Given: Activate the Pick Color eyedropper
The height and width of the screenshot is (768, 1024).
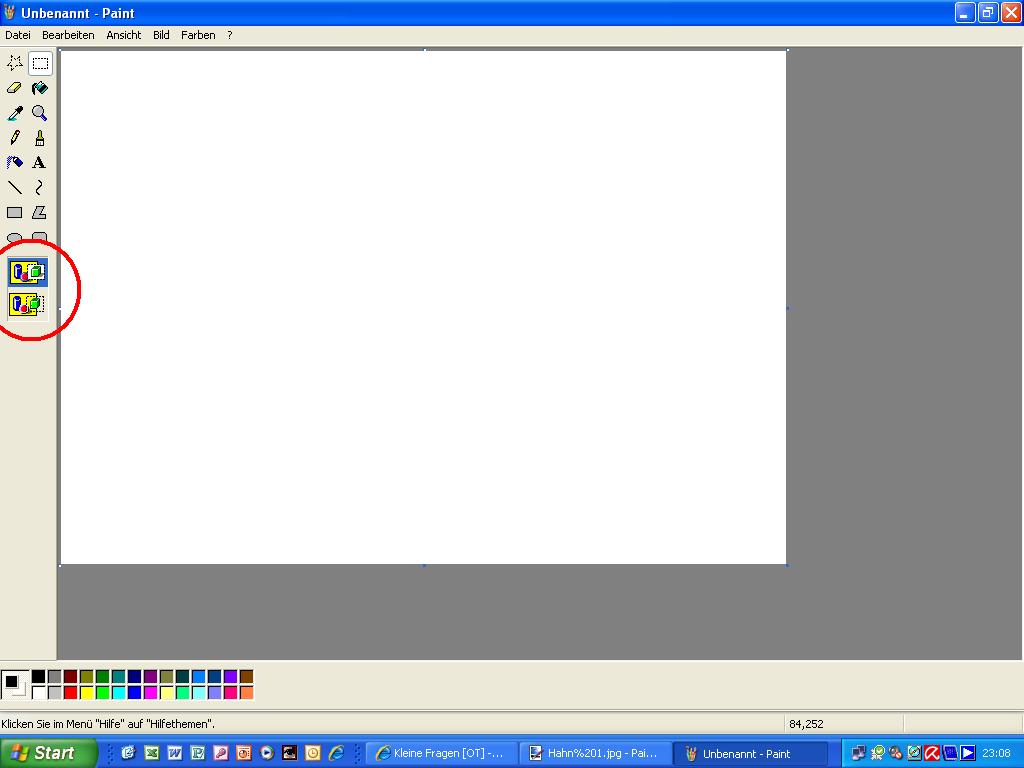Looking at the screenshot, I should click(x=14, y=113).
